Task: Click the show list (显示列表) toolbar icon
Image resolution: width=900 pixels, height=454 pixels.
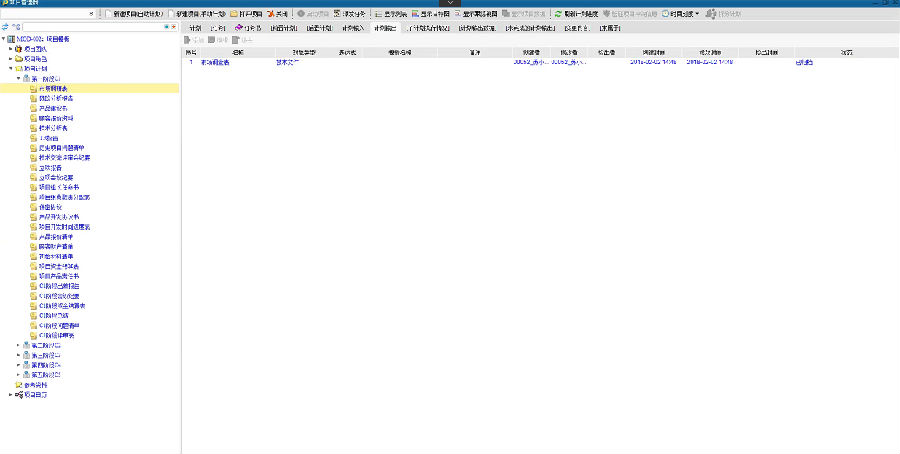Action: point(378,13)
